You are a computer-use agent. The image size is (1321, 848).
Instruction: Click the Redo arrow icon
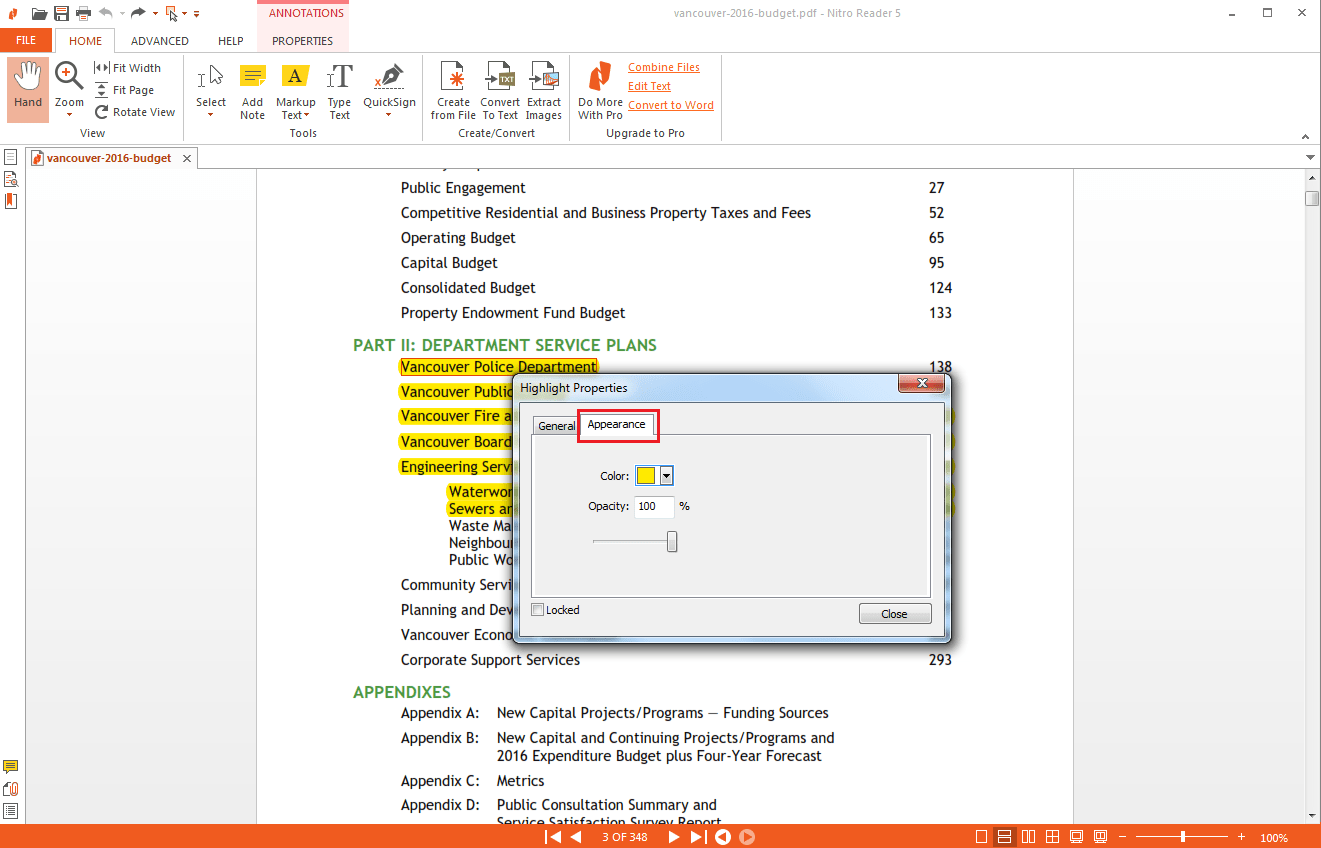[x=138, y=13]
